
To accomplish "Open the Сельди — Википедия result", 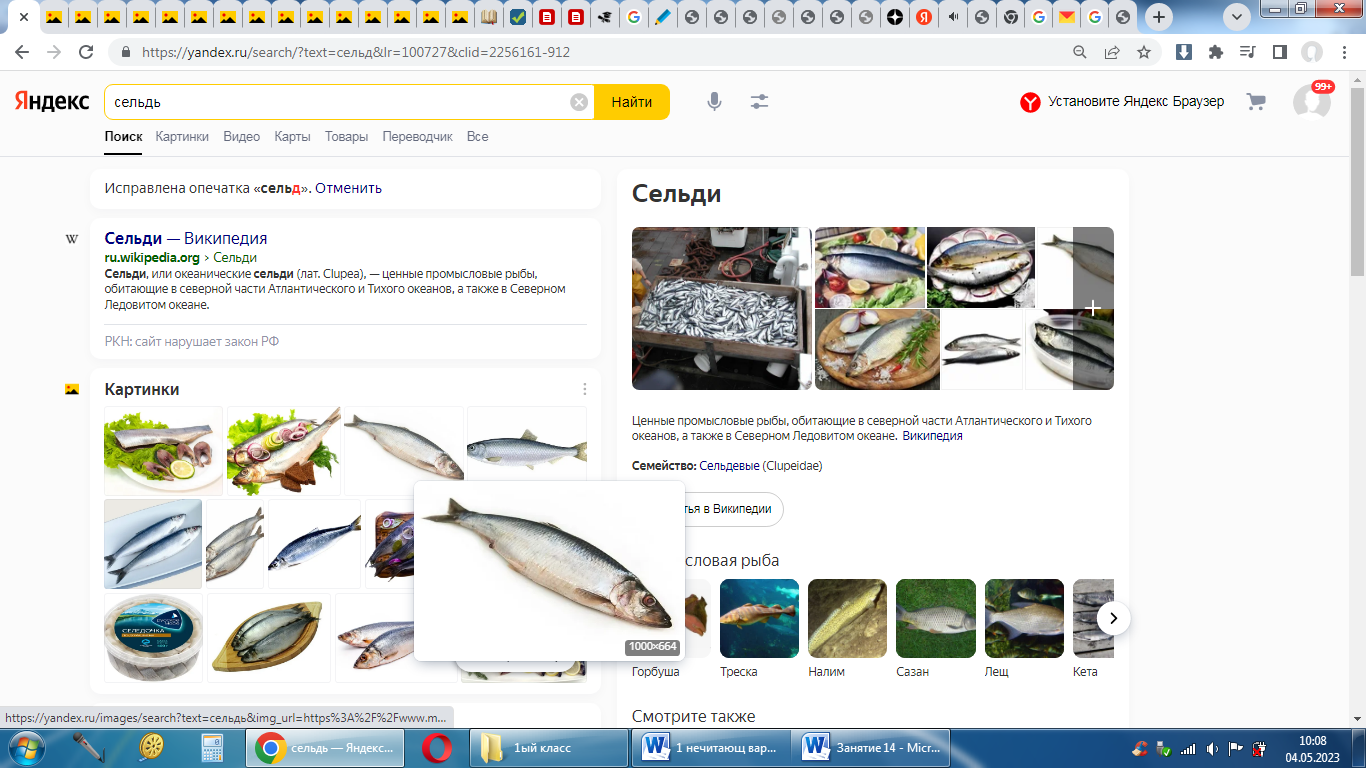I will (x=186, y=238).
